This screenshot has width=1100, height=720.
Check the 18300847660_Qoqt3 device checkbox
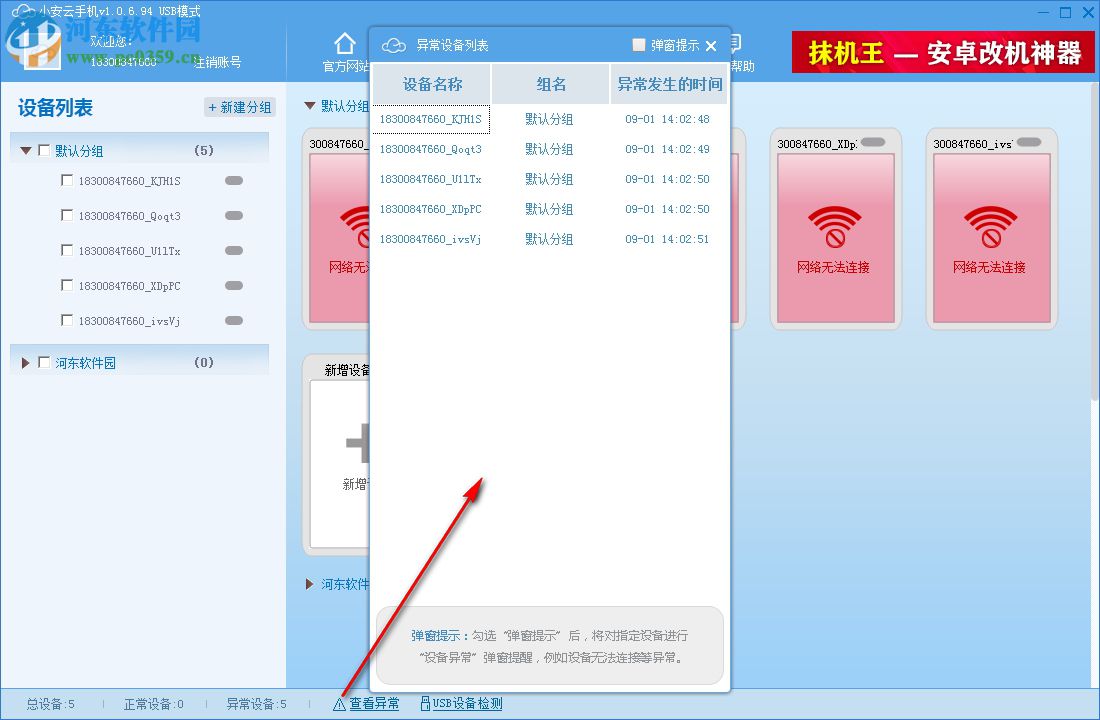click(x=67, y=215)
